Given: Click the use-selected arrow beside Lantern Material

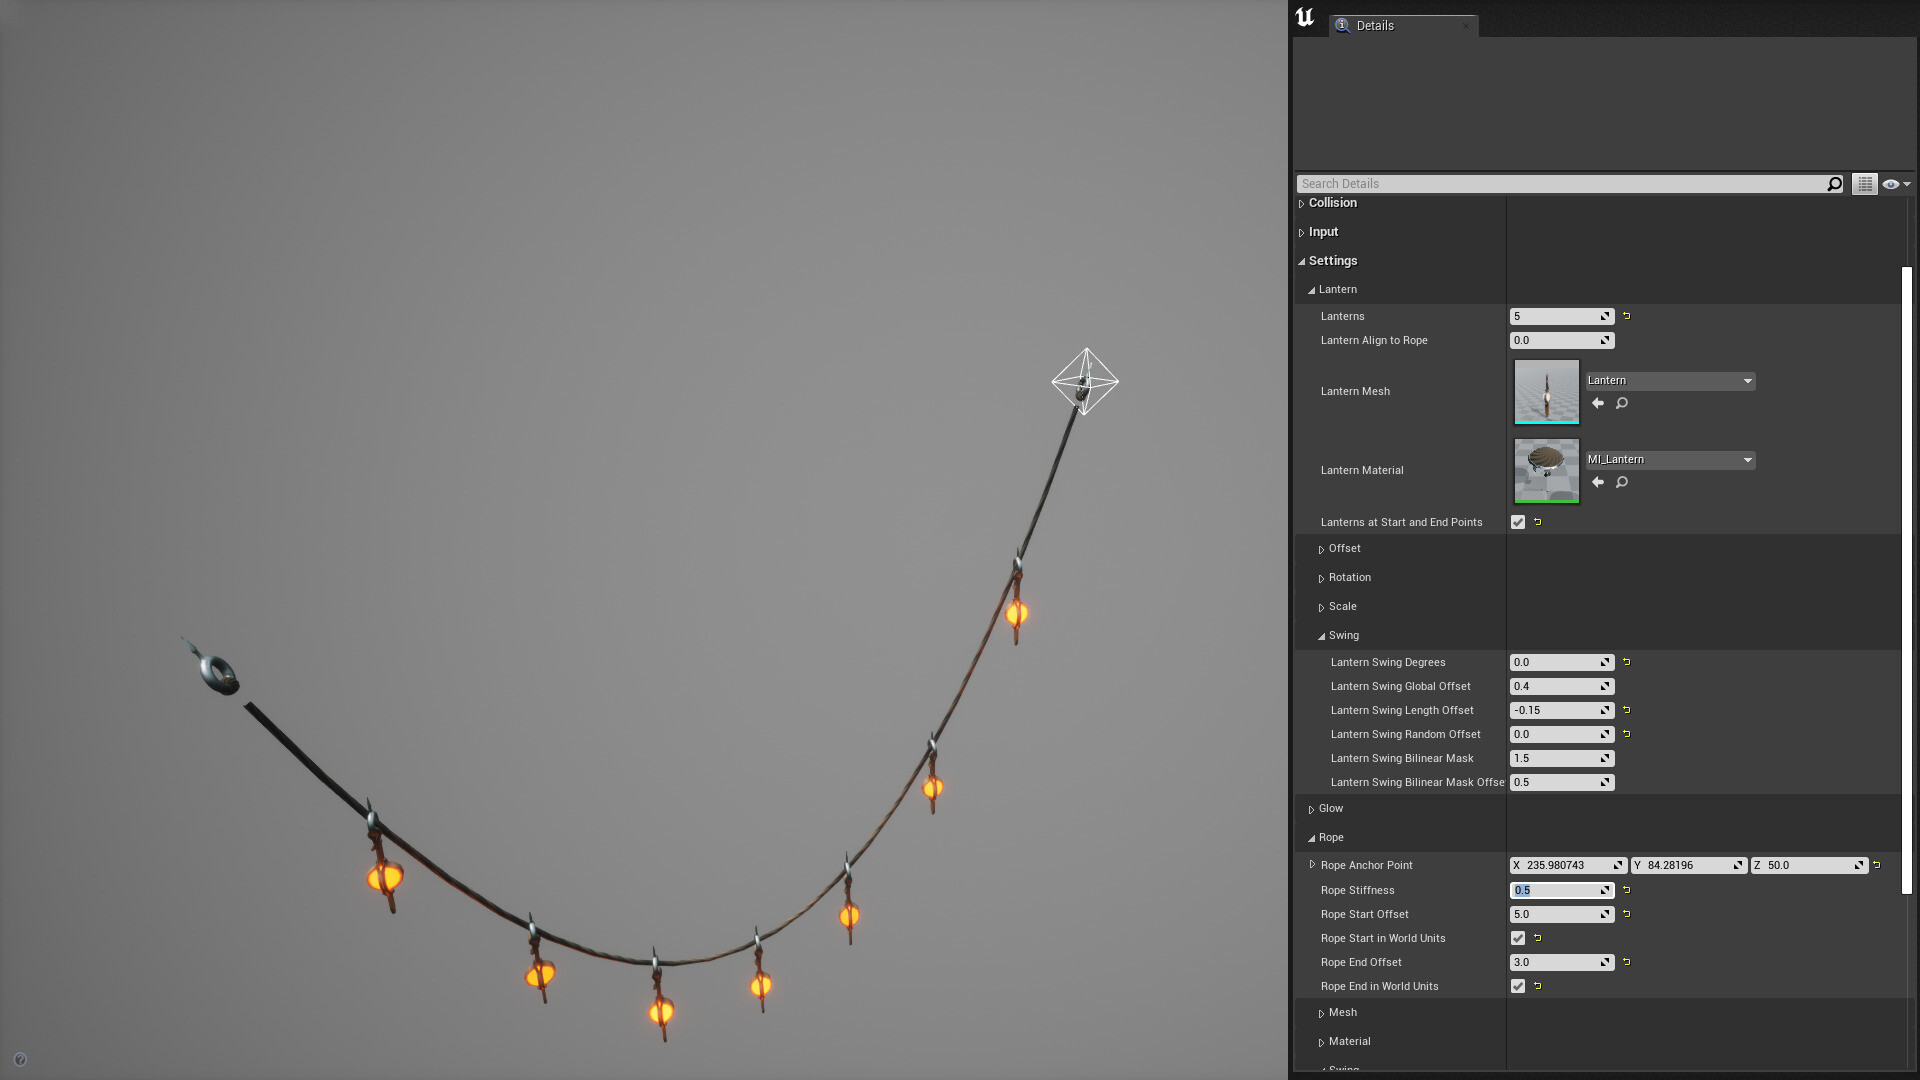Looking at the screenshot, I should 1597,482.
